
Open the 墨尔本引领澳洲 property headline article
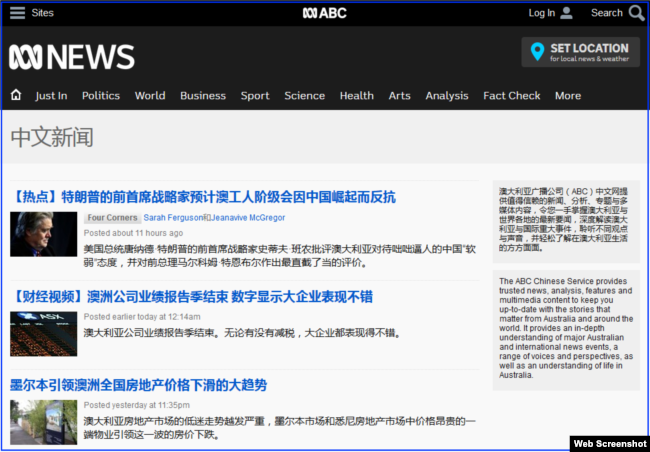(x=138, y=385)
